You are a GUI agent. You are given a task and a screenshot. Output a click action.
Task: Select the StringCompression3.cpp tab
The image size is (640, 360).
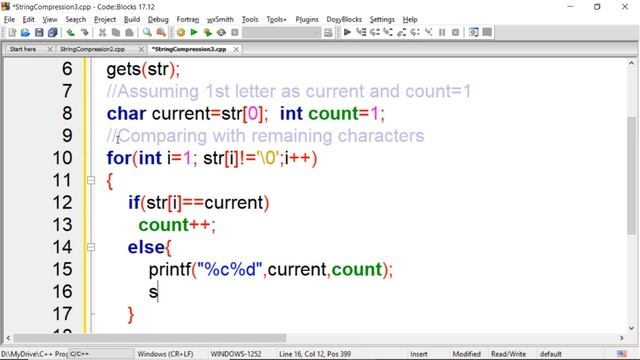(189, 49)
